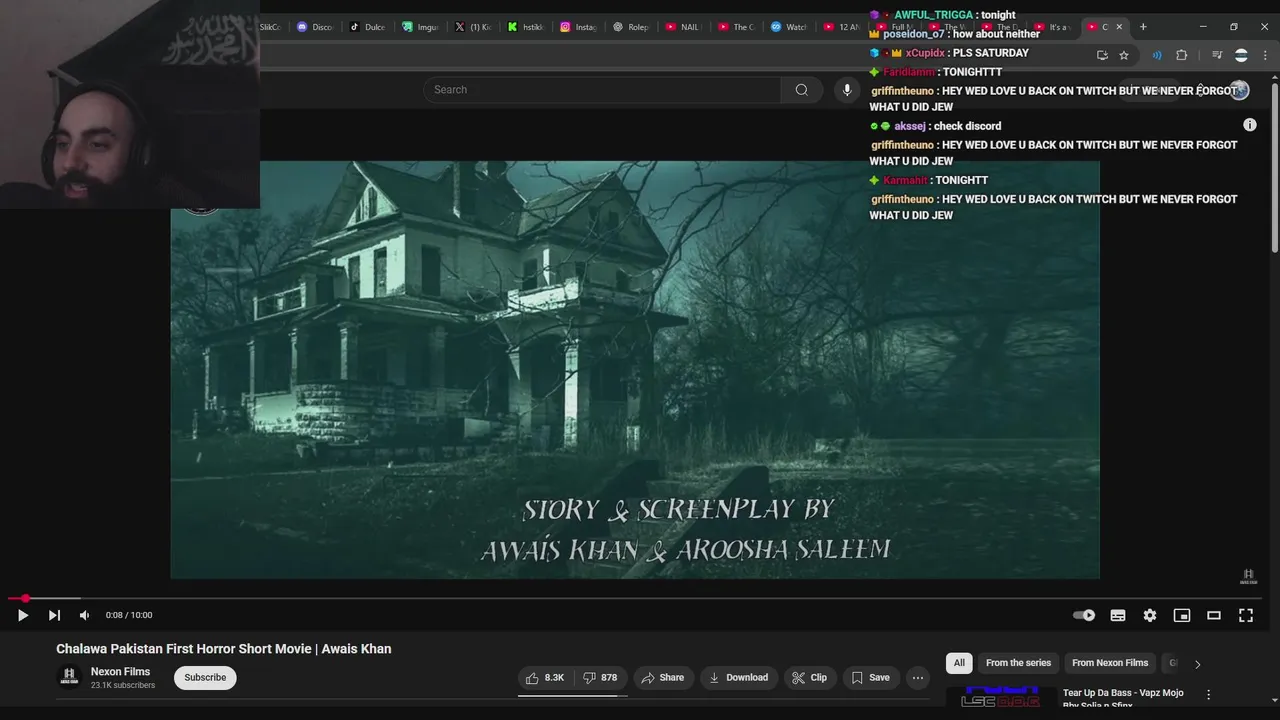Bookmark this page with star icon
1280x720 pixels.
coord(1124,55)
